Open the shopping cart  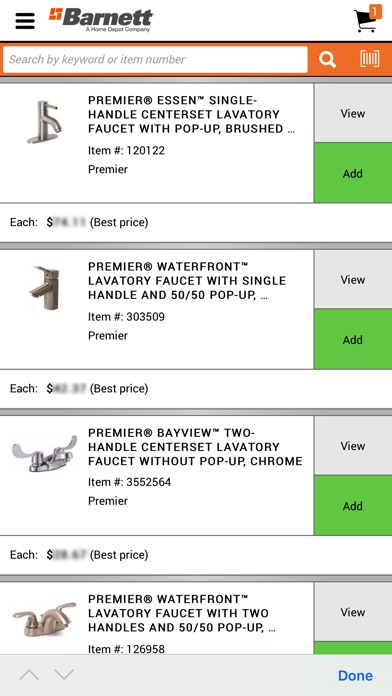[x=365, y=21]
